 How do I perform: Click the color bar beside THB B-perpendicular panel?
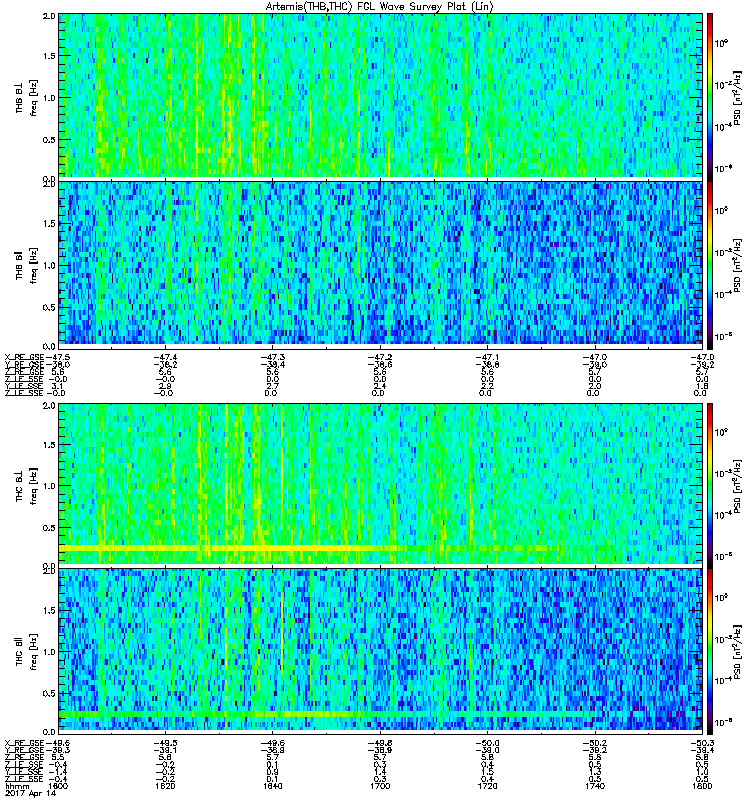pos(709,96)
